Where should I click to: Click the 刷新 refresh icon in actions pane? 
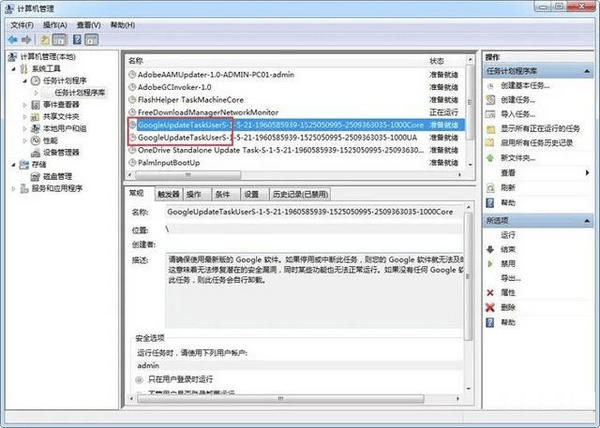coord(490,187)
